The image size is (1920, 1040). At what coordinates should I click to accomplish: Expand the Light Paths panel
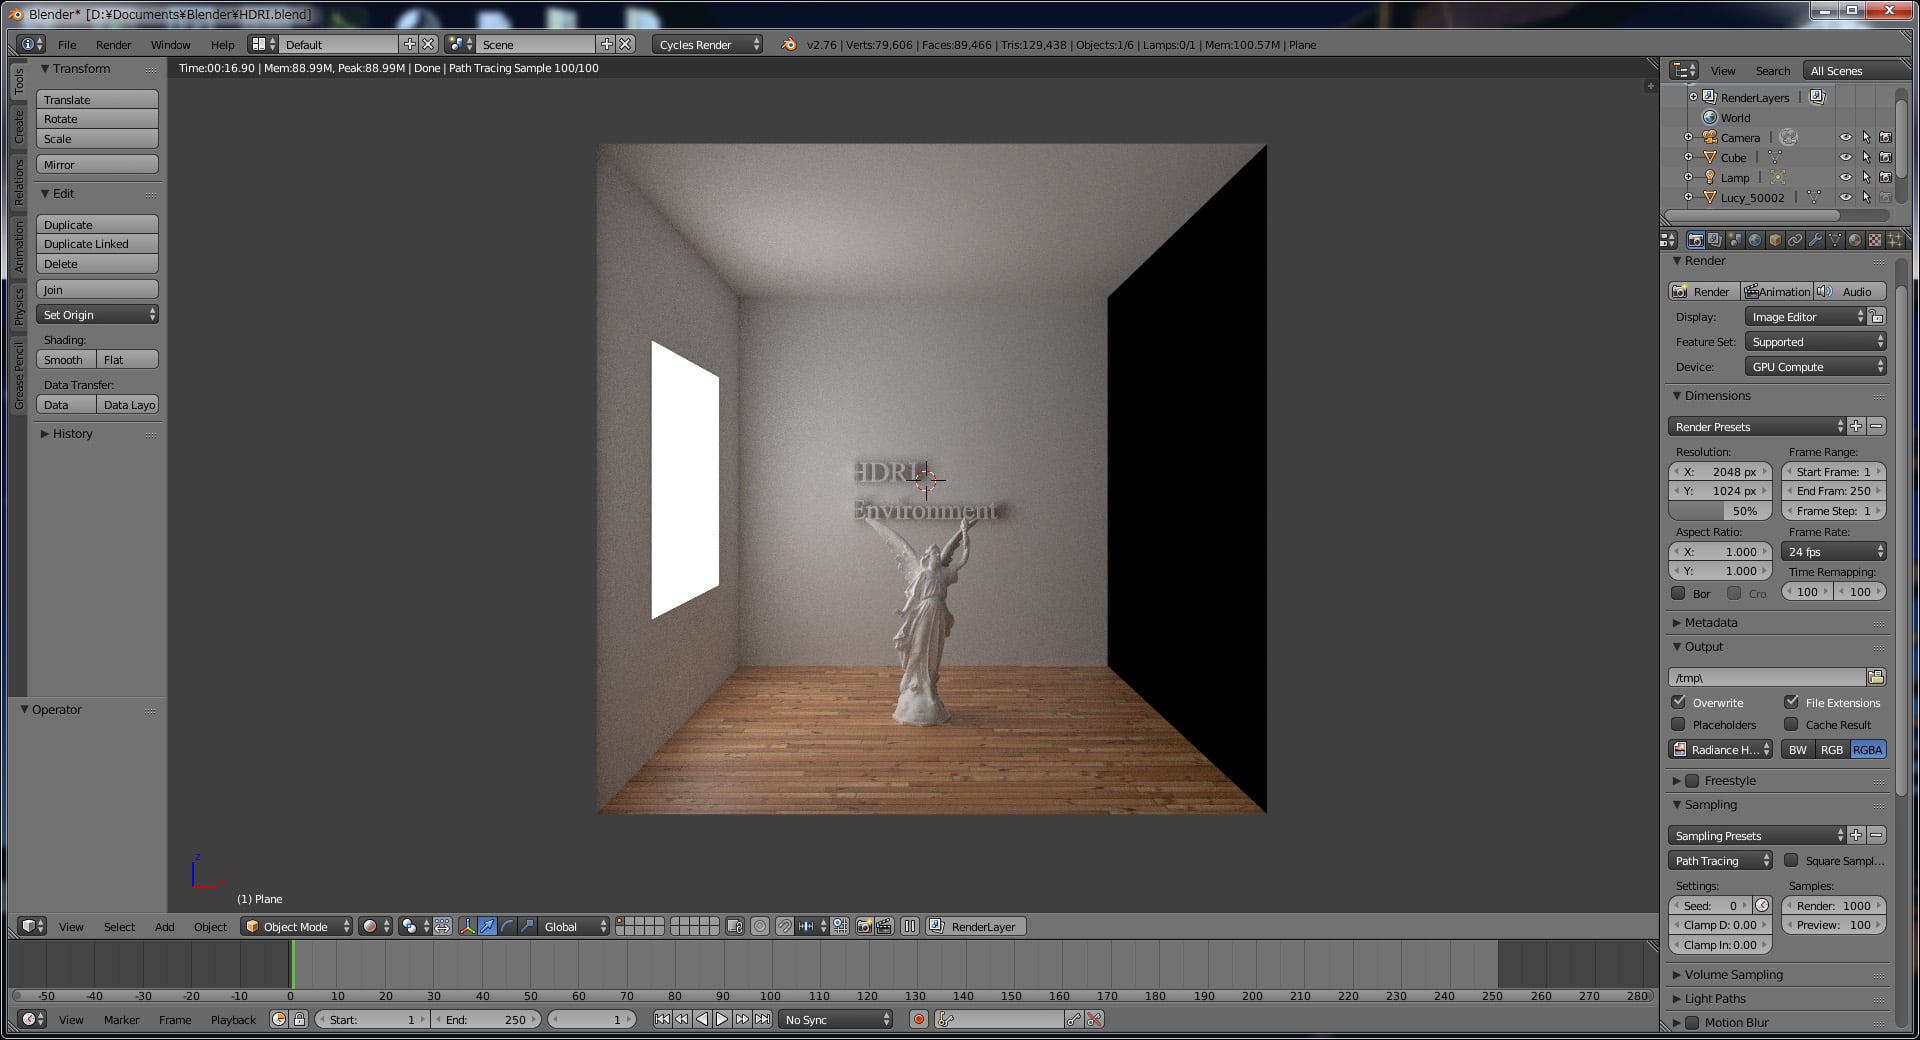(1714, 998)
